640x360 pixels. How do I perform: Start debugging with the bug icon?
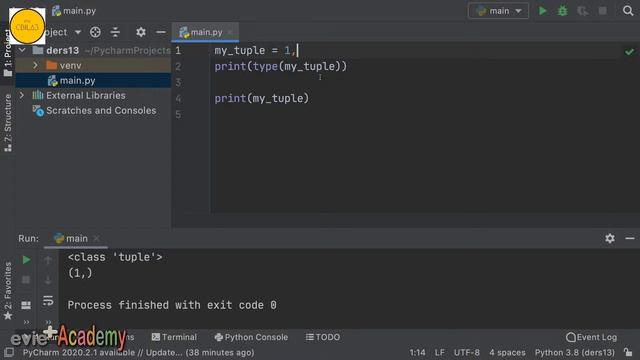pos(562,11)
